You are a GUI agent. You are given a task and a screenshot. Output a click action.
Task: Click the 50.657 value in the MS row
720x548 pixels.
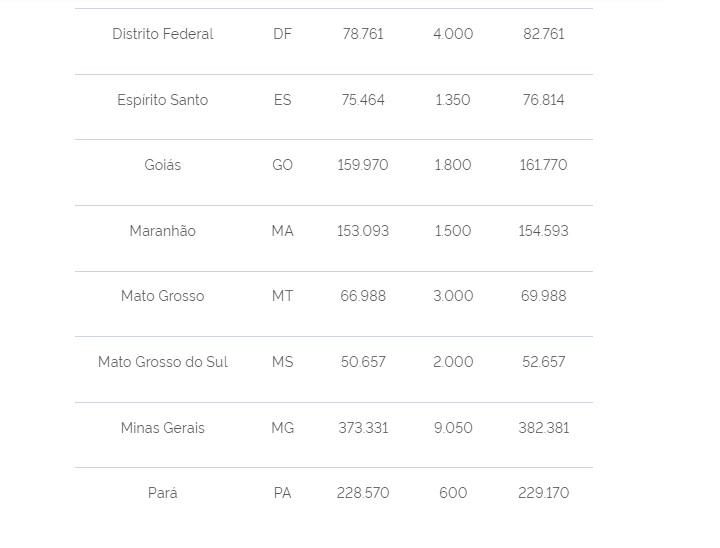[363, 362]
